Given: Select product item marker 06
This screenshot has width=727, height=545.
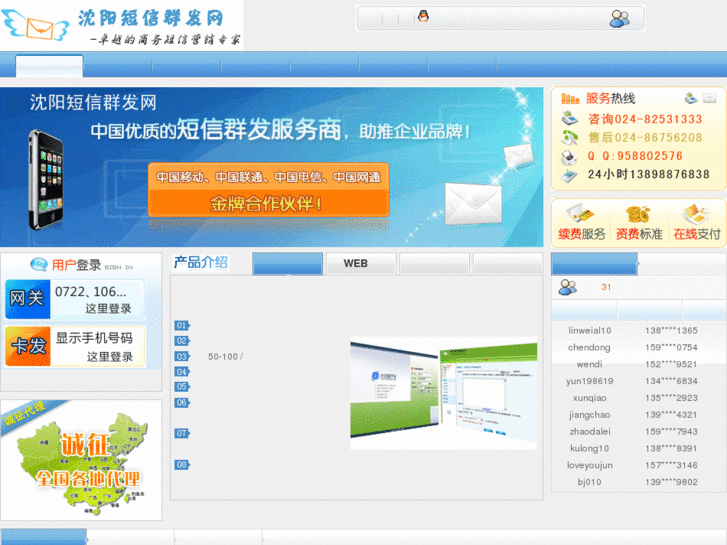Looking at the screenshot, I should point(182,402).
